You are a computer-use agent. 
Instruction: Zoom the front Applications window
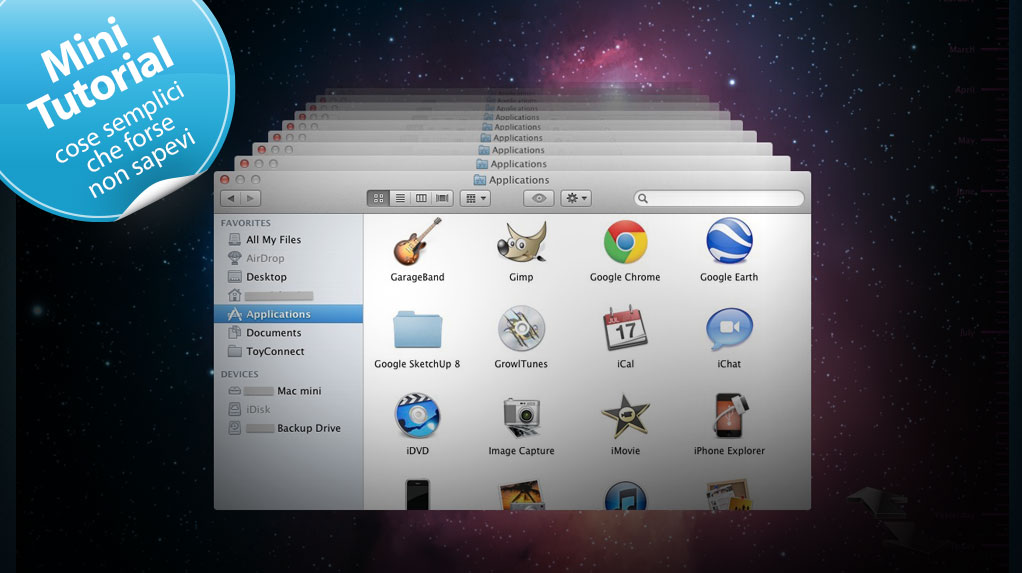256,179
